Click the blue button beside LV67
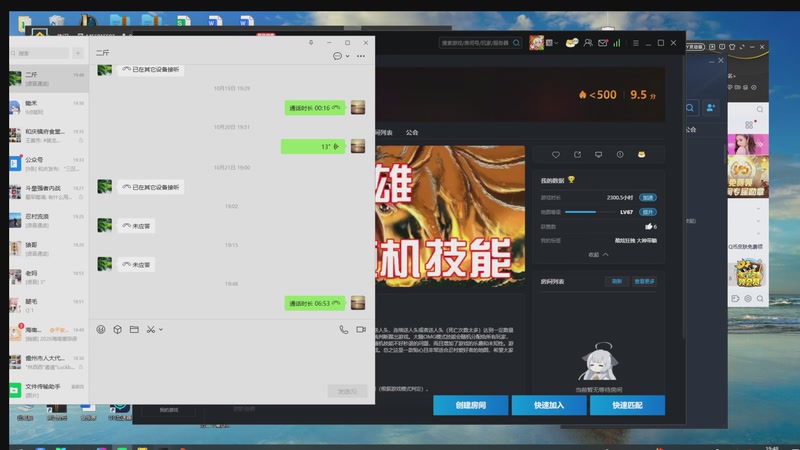The width and height of the screenshot is (800, 450). tap(647, 212)
